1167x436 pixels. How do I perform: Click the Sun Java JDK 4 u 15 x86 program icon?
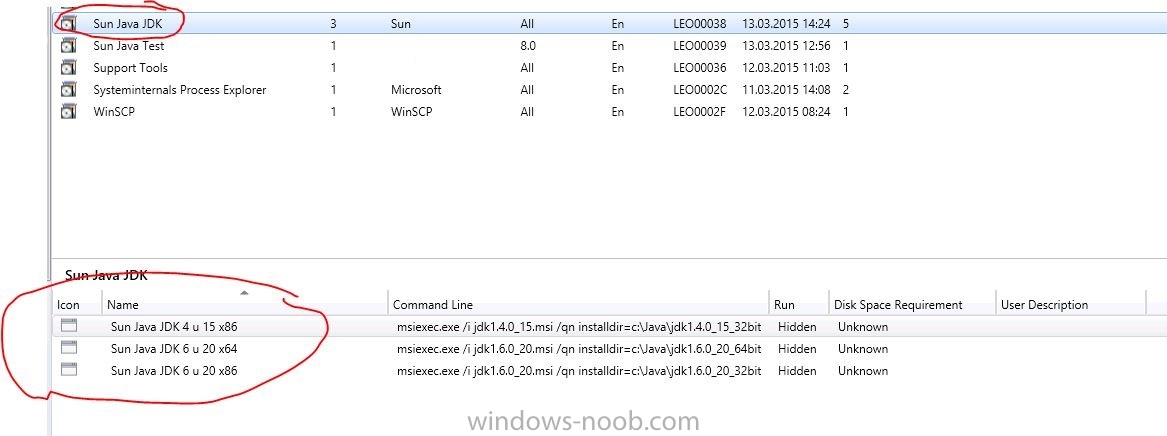pos(69,324)
